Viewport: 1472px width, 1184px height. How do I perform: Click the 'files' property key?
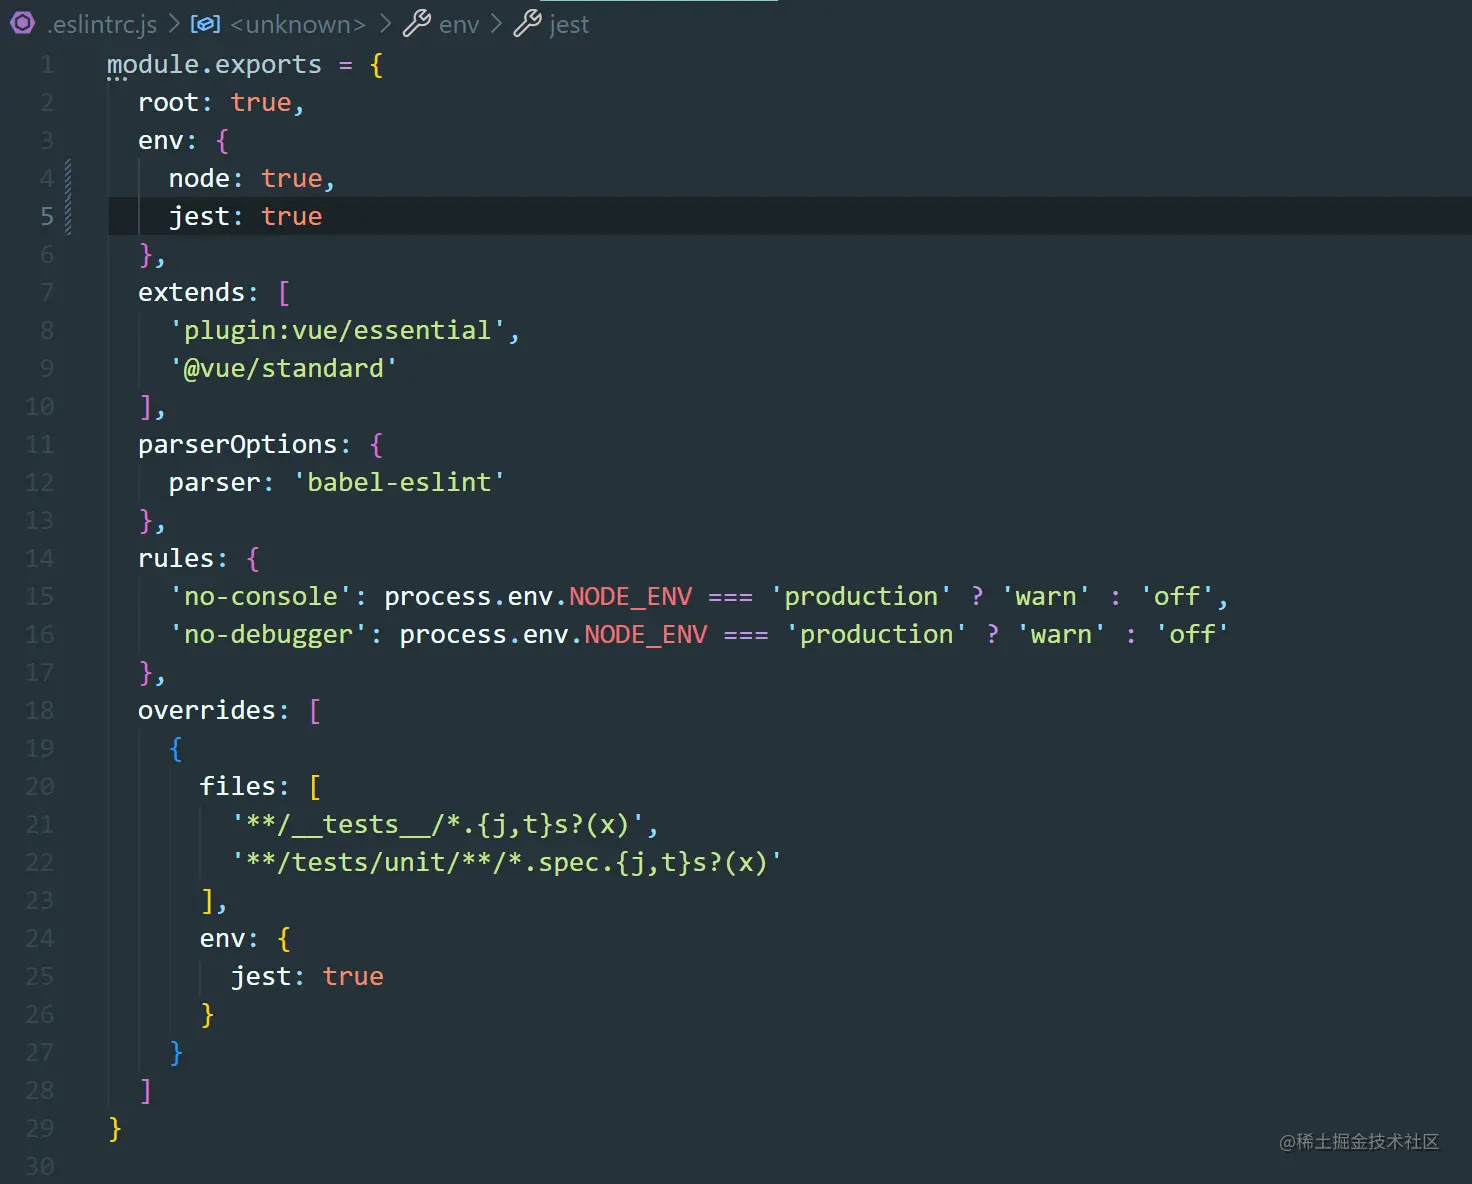click(237, 787)
